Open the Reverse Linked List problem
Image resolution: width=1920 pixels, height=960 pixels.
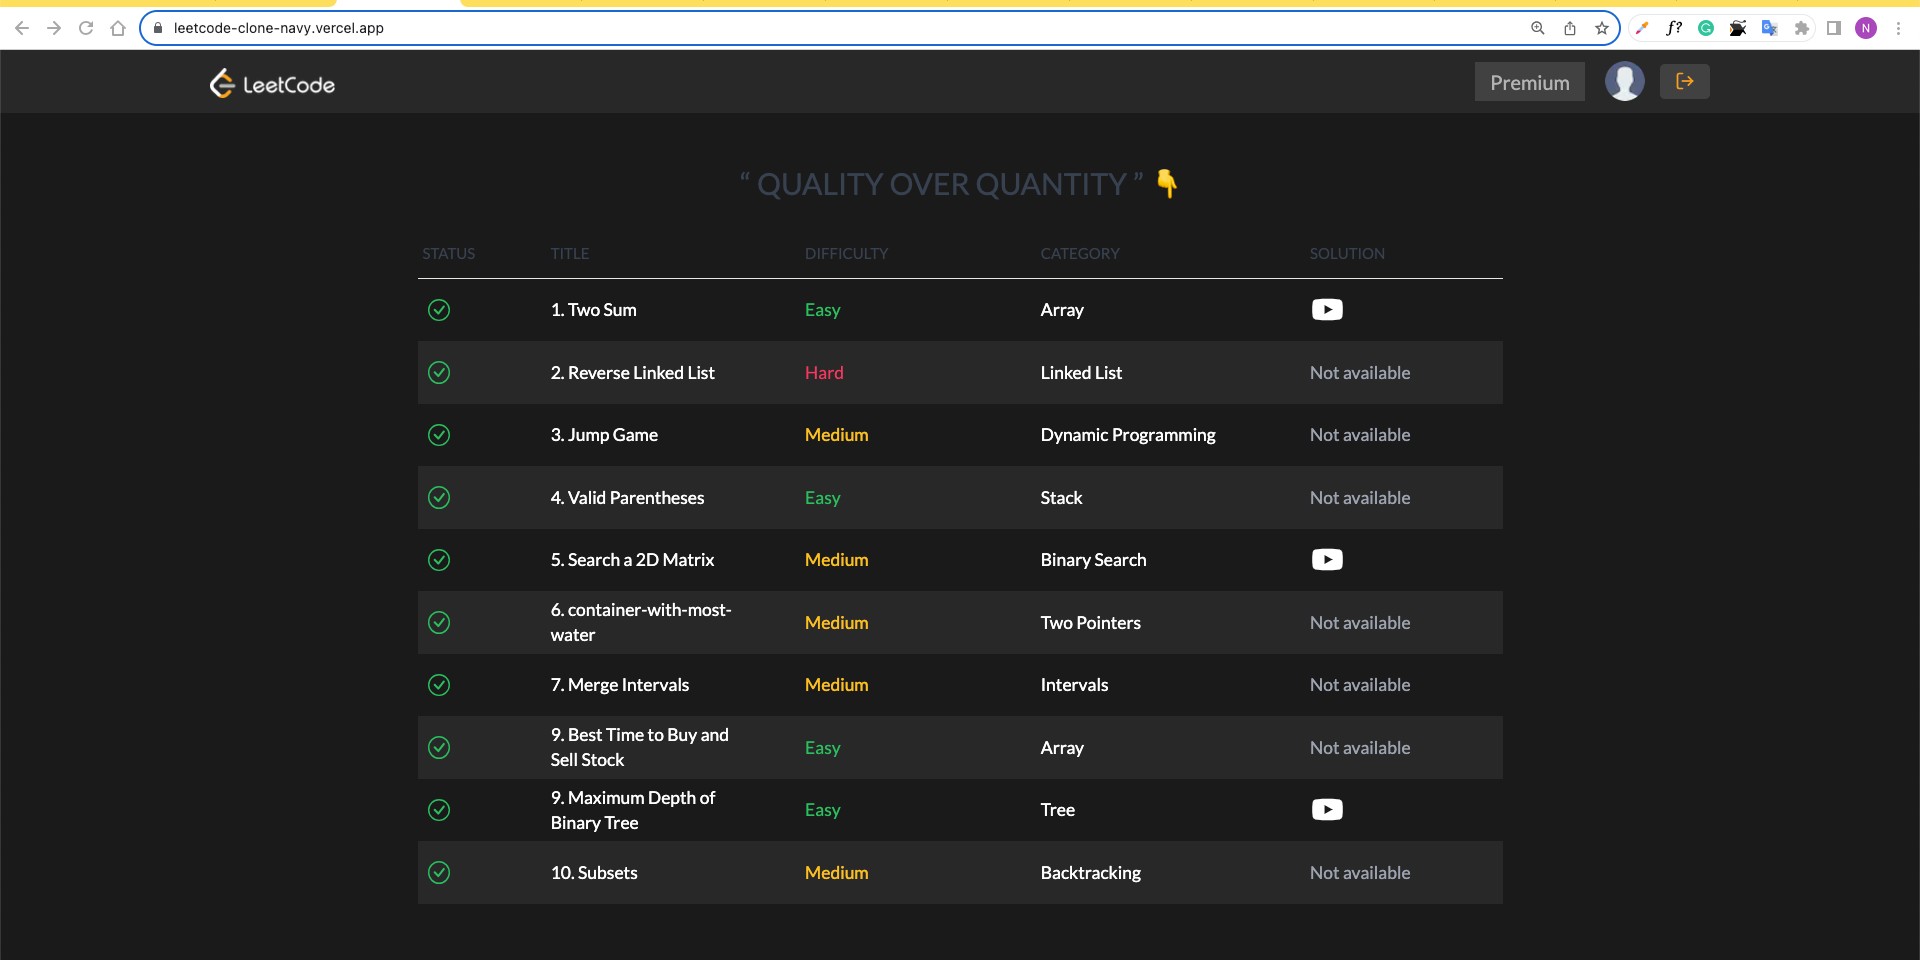coord(632,373)
